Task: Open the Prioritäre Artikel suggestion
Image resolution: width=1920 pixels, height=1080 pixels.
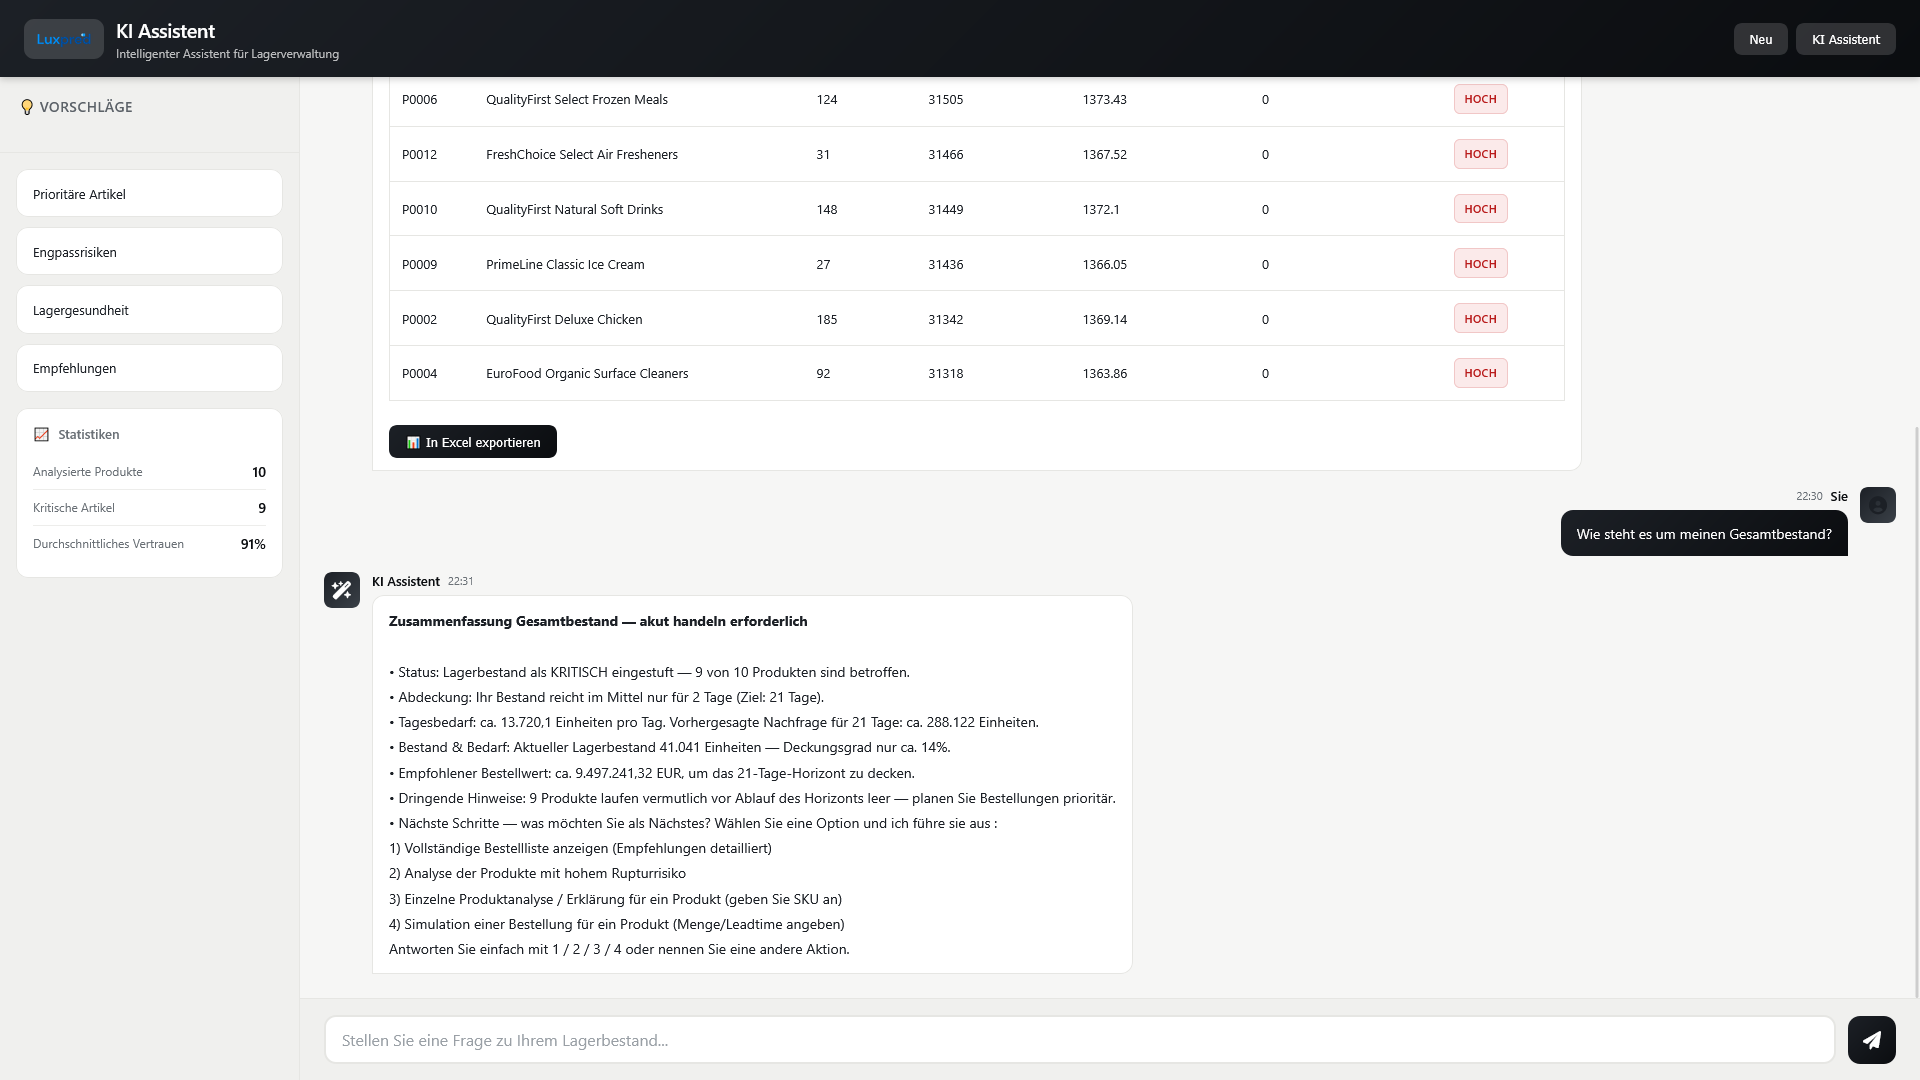Action: tap(149, 194)
